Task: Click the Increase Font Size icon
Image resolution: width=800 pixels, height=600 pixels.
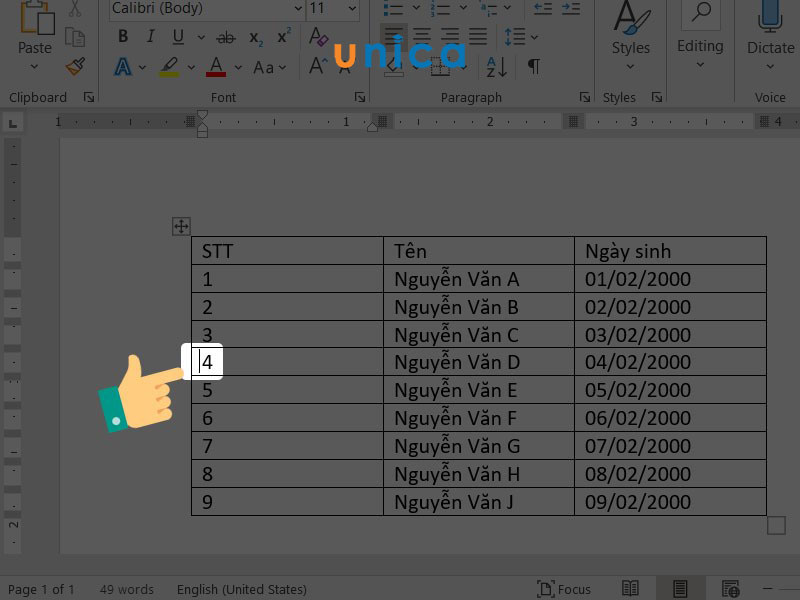Action: pyautogui.click(x=317, y=66)
